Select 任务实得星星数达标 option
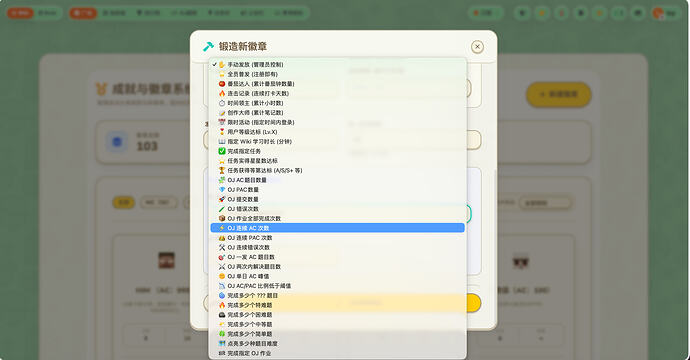 click(x=338, y=161)
